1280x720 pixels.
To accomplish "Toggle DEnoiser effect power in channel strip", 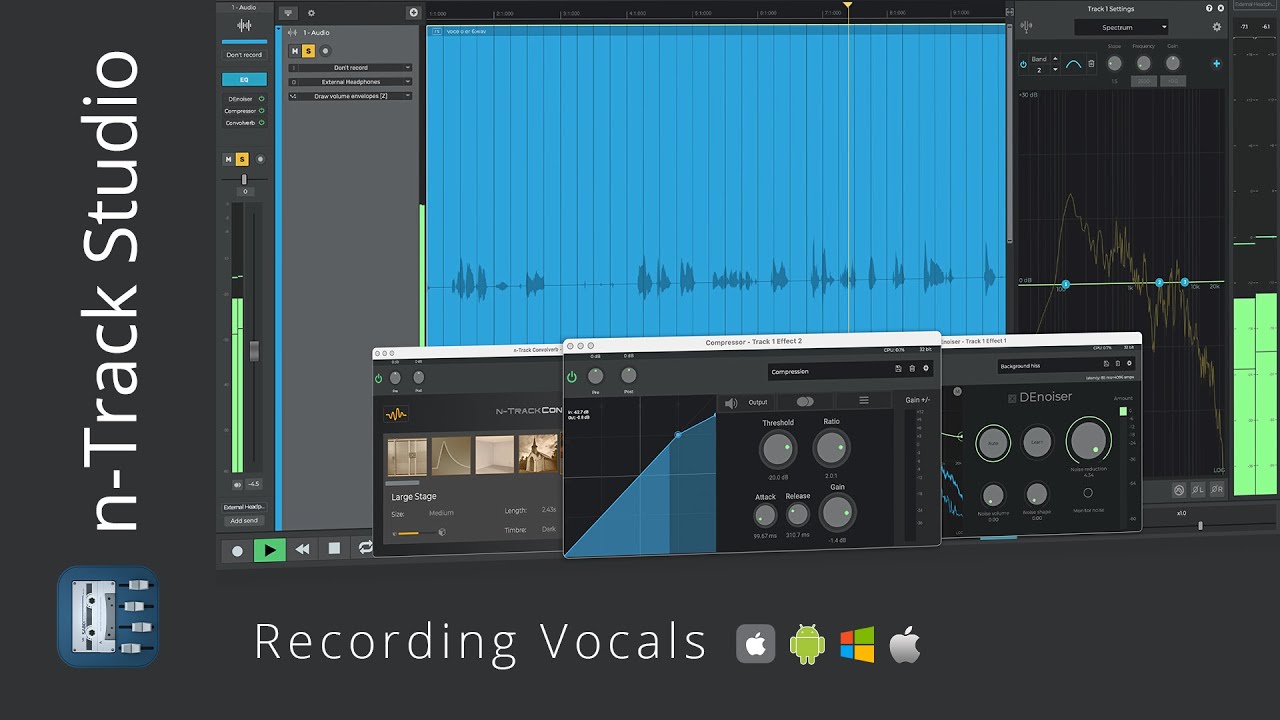I will point(262,99).
